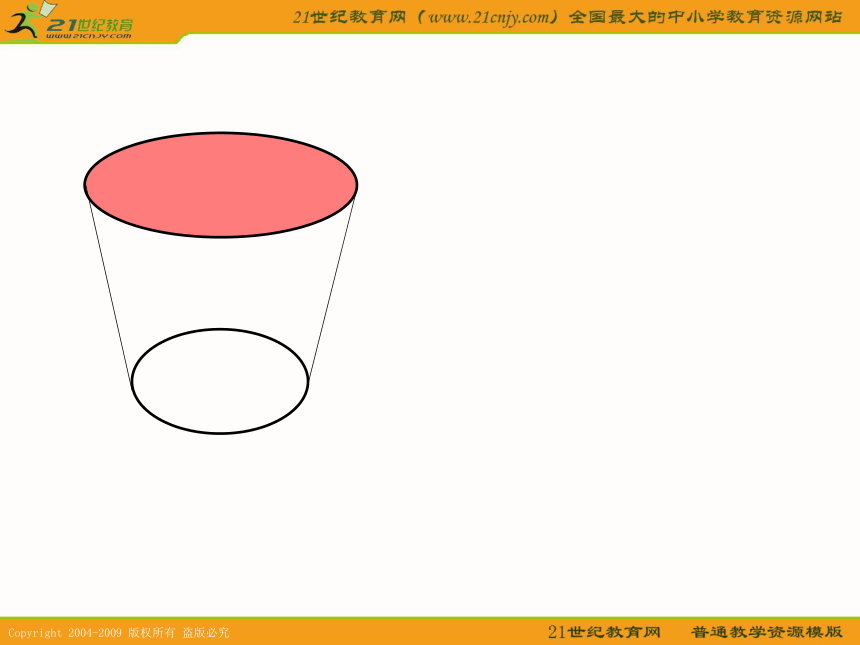Click the header text with www.21cnjy.com
860x645 pixels.
coord(567,17)
